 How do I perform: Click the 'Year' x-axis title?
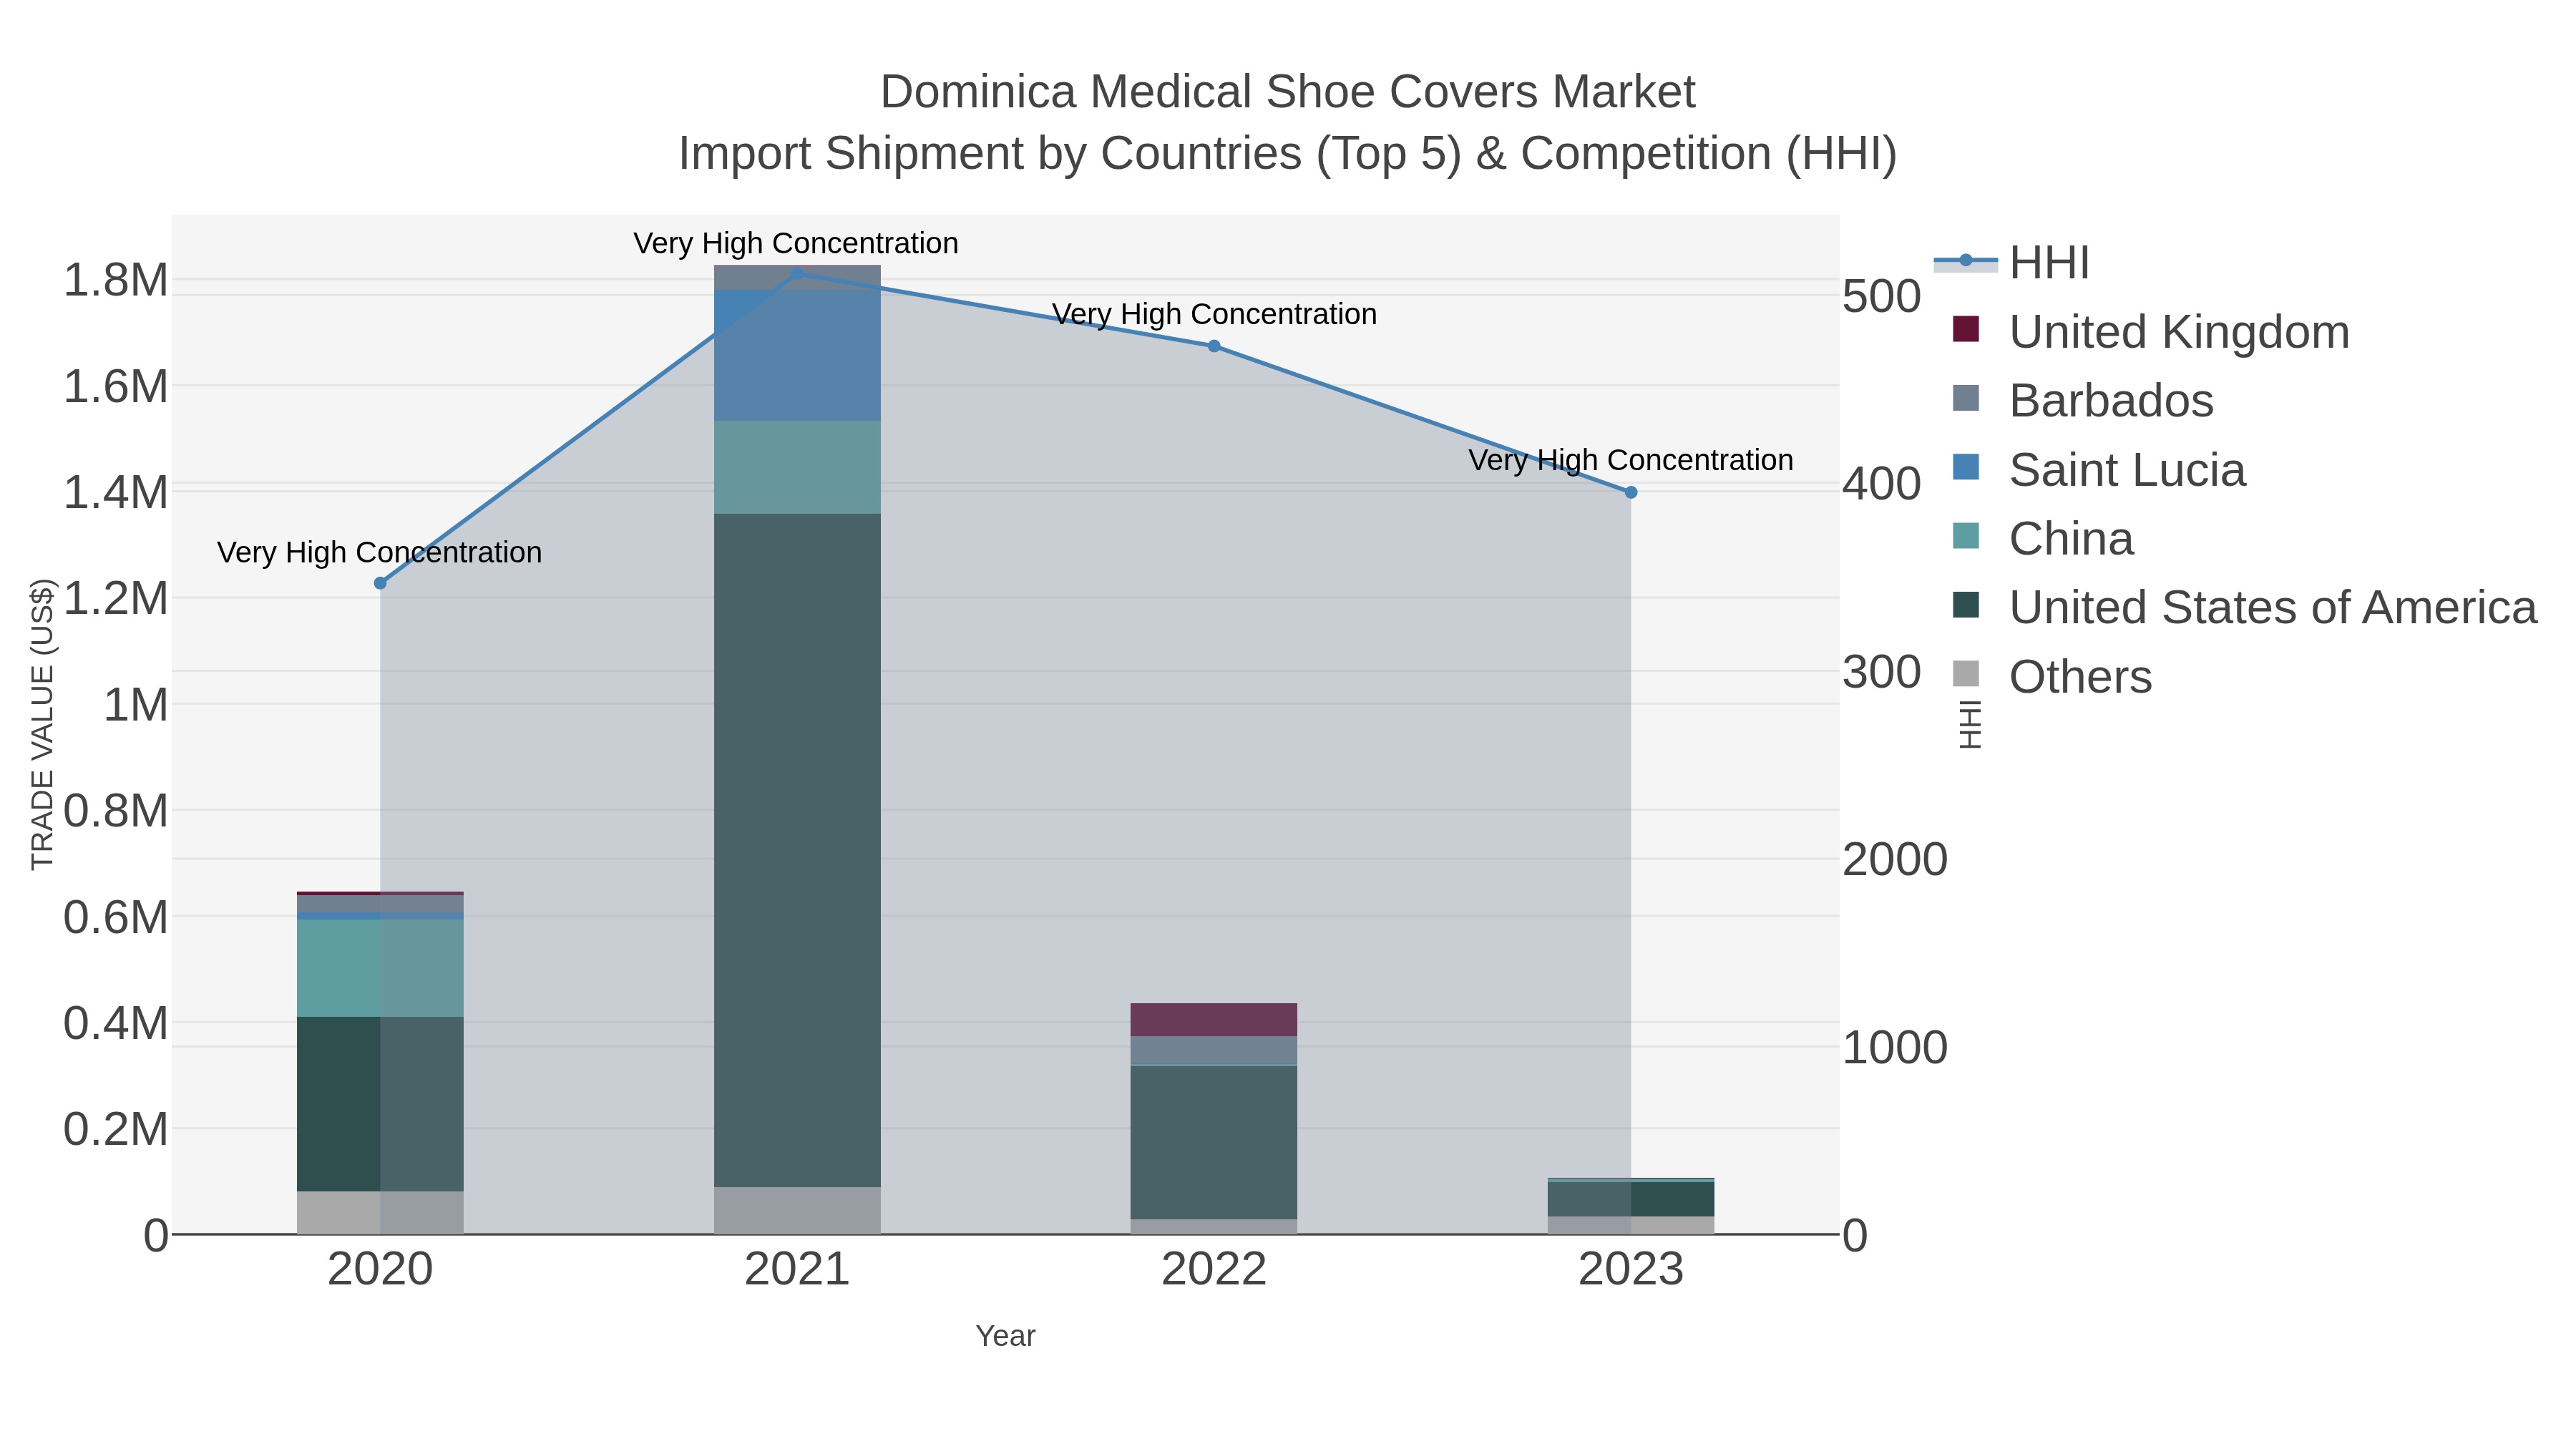click(1006, 1336)
